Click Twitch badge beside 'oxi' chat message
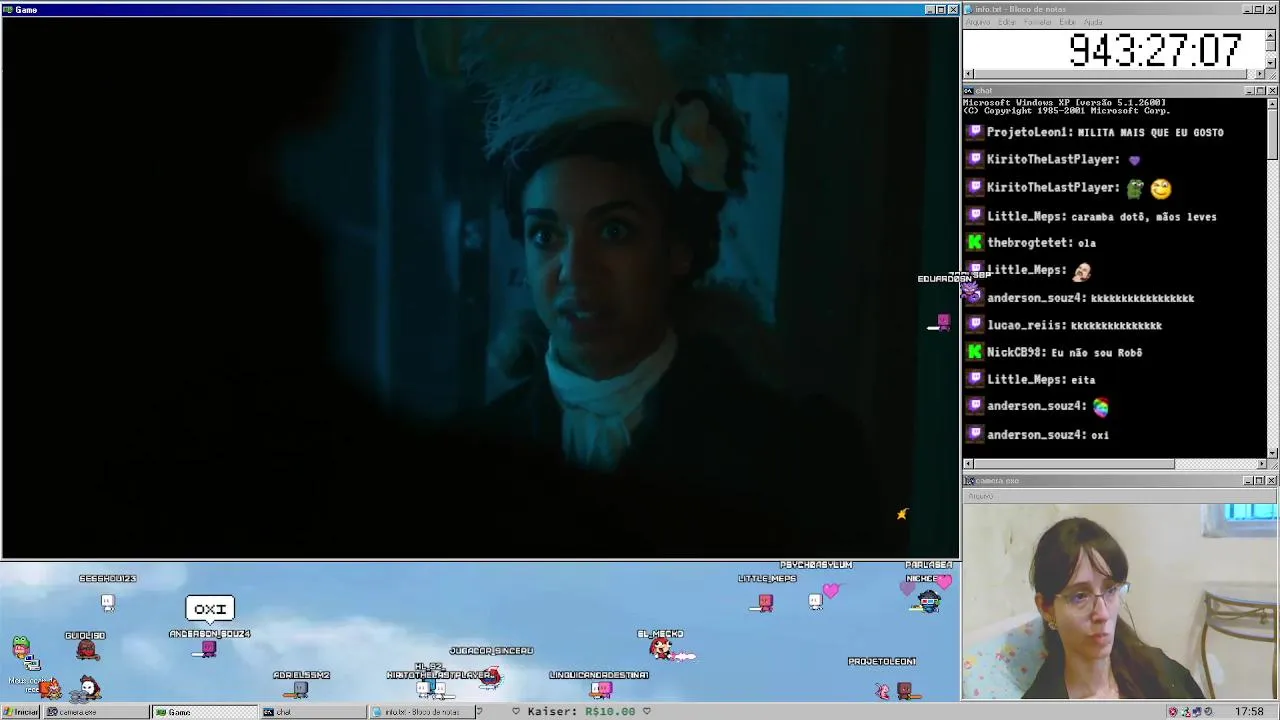1280x720 pixels. 975,434
